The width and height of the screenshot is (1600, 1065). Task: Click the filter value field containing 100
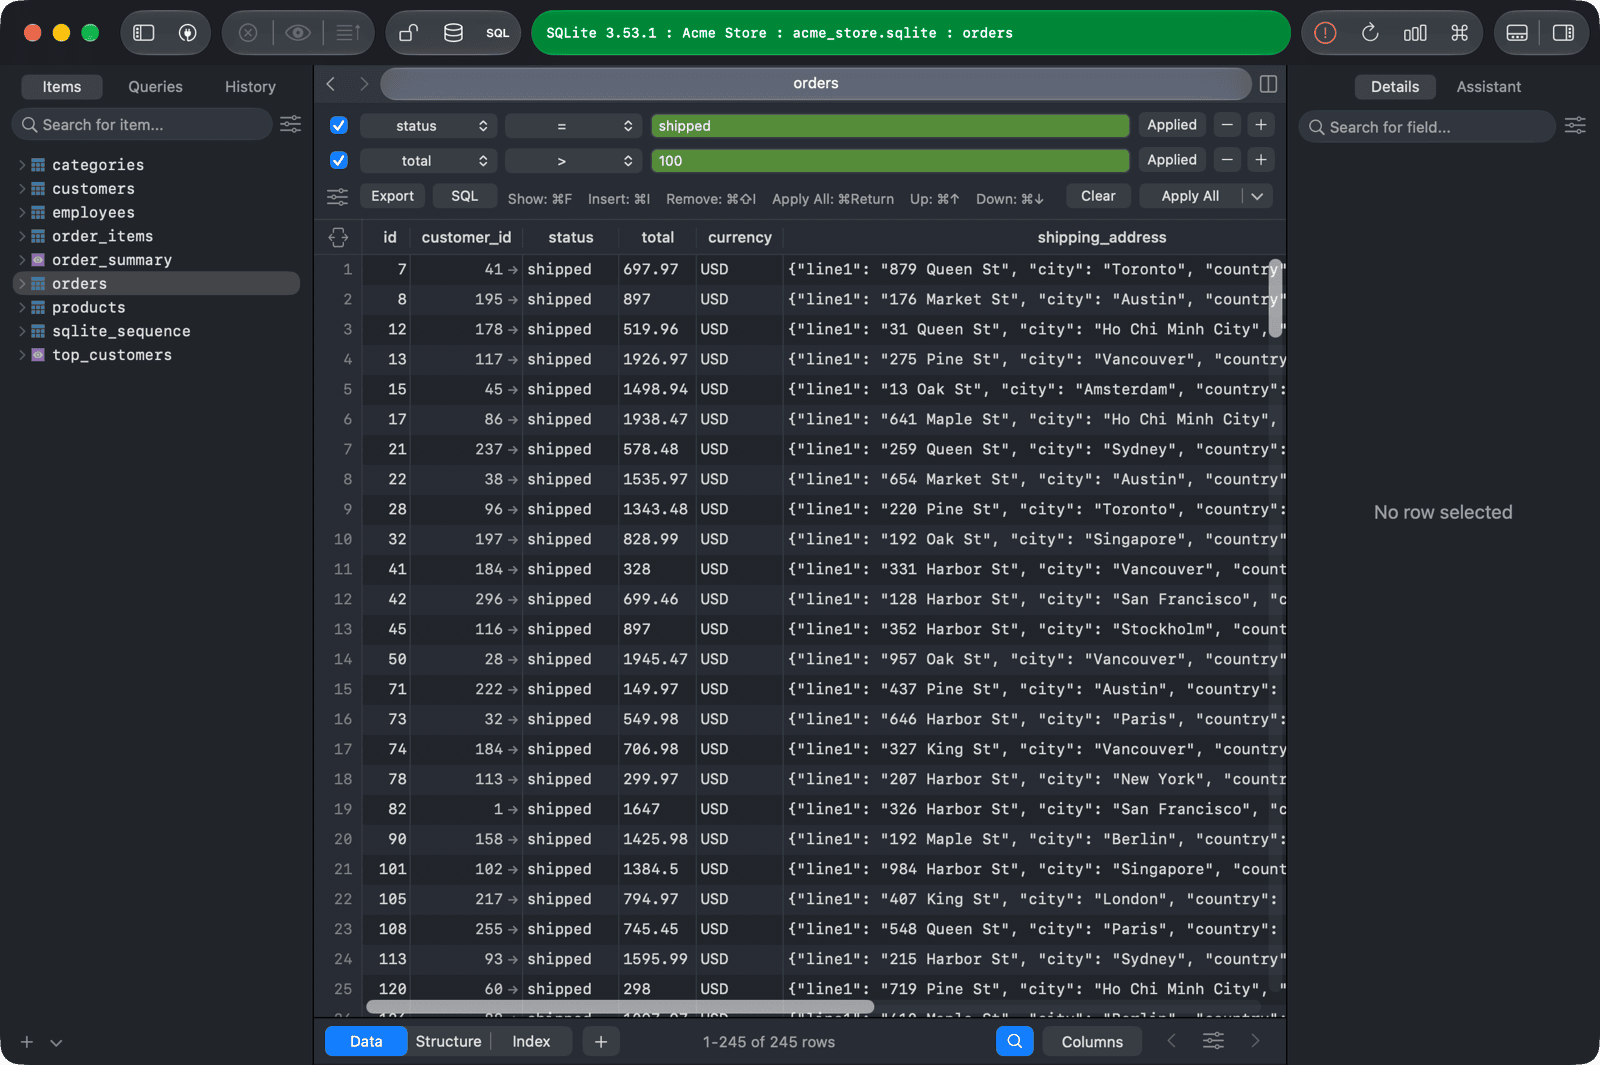point(890,160)
